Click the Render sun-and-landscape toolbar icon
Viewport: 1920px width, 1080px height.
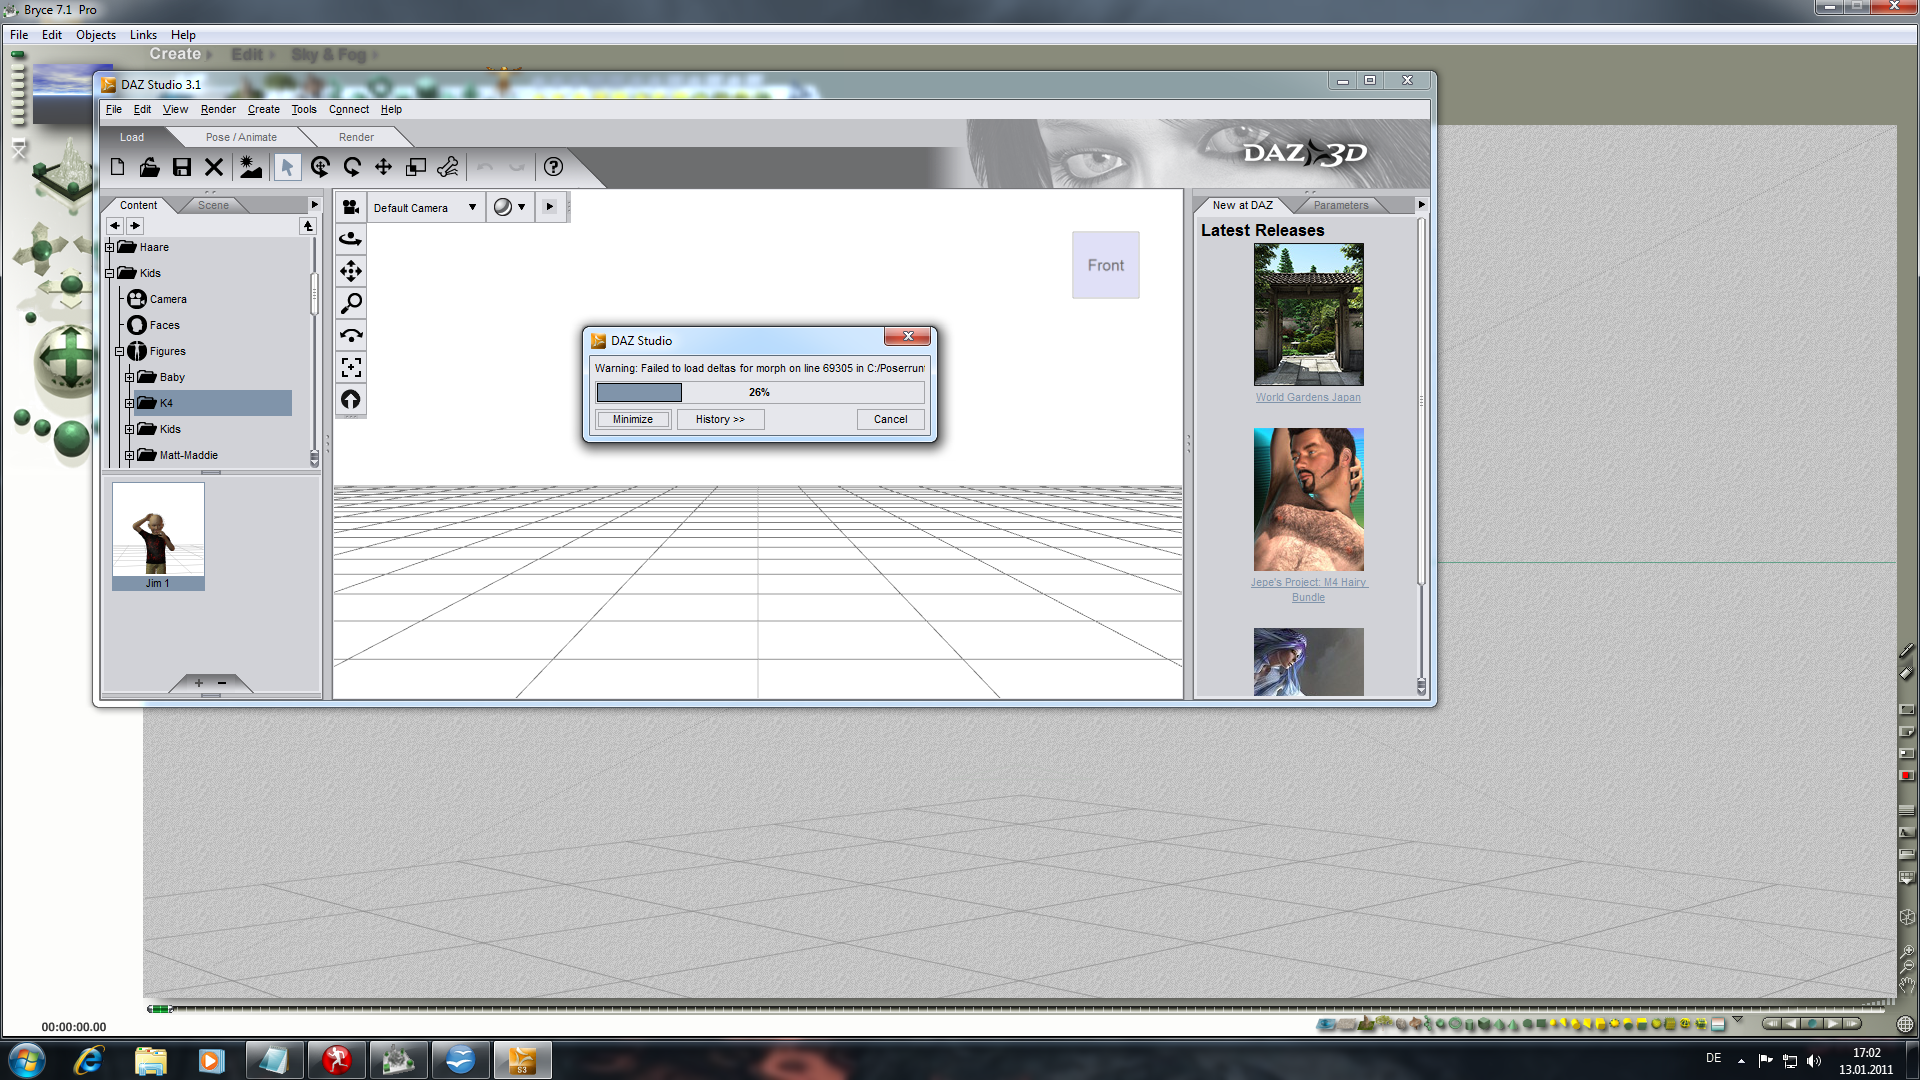(250, 167)
